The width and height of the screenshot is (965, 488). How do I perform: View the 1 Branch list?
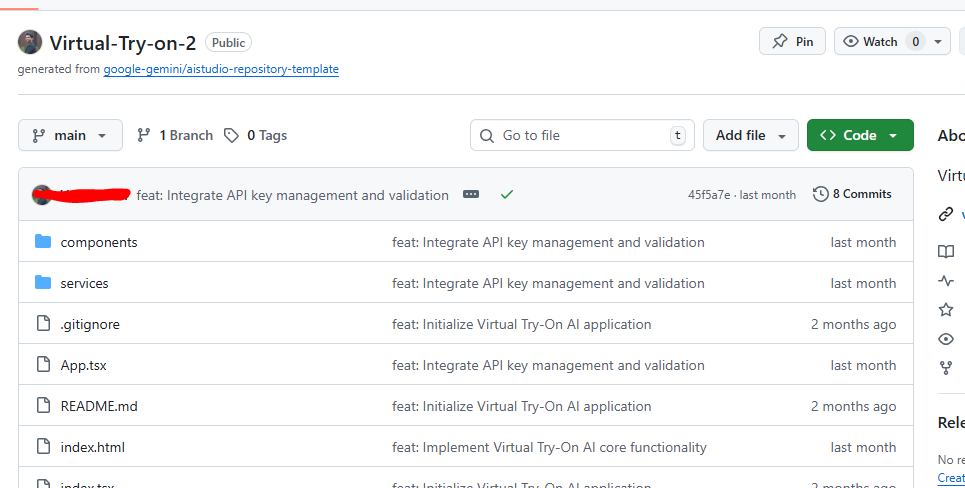(x=175, y=135)
